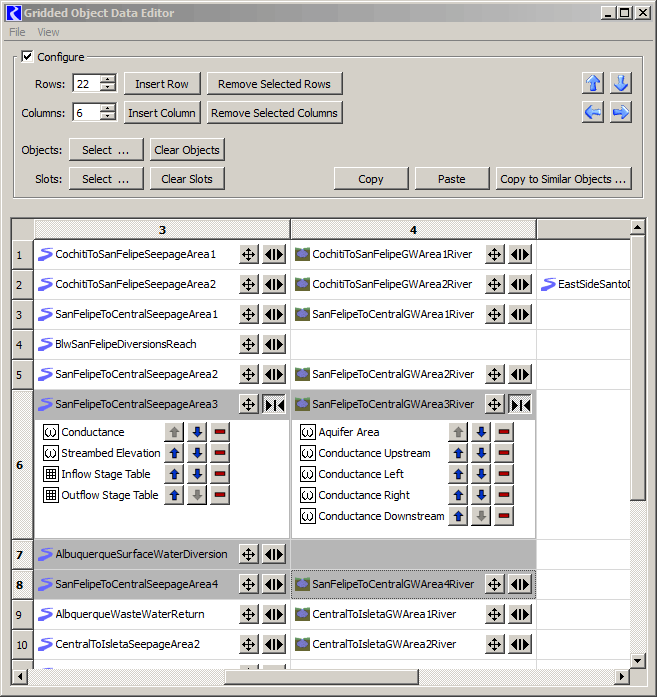Move Conductance Downstream slot up
The height and width of the screenshot is (697, 657).
(458, 516)
